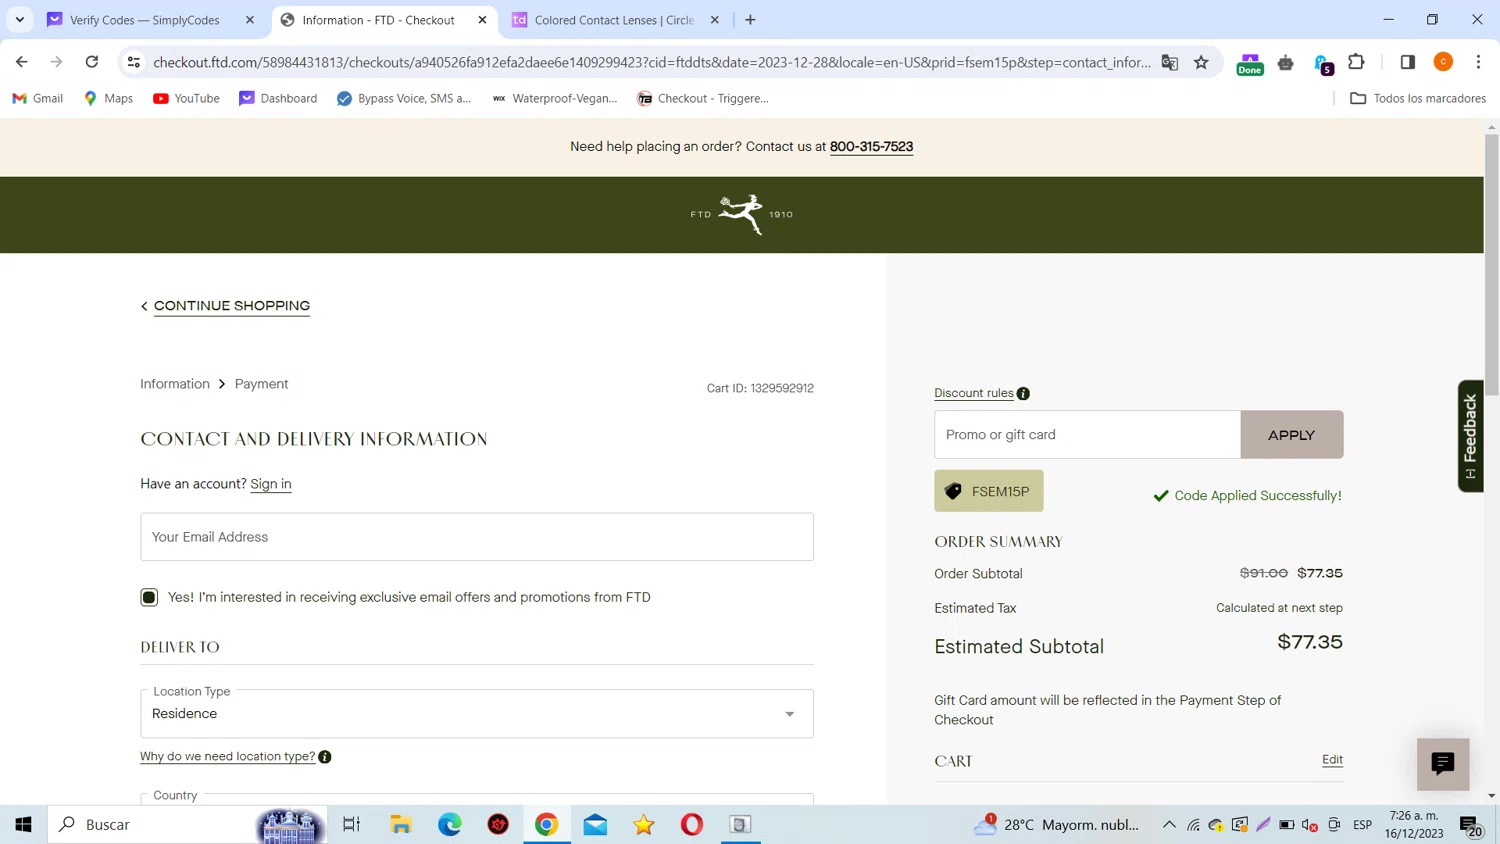The width and height of the screenshot is (1500, 844).
Task: Open Waterproof-Vegan bookmark
Action: pos(554,98)
